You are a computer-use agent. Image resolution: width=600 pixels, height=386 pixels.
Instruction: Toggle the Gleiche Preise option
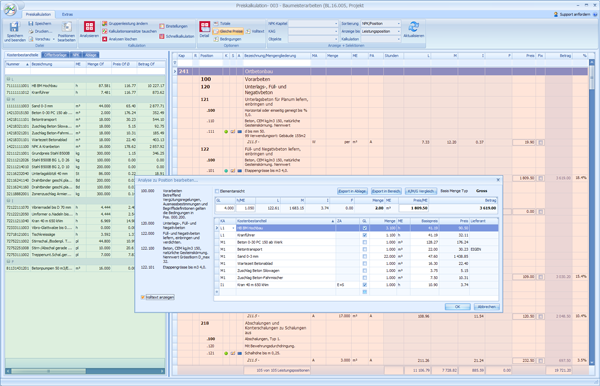[x=228, y=31]
